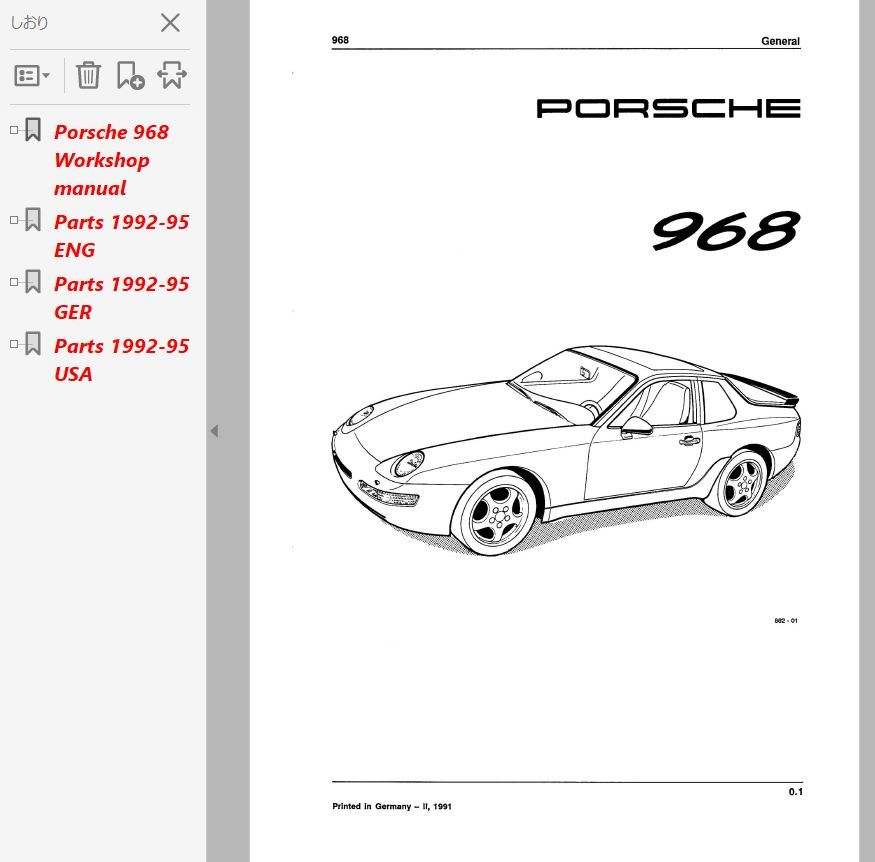The image size is (875, 862).
Task: Click the 968 header text at page top-left
Action: (x=340, y=40)
